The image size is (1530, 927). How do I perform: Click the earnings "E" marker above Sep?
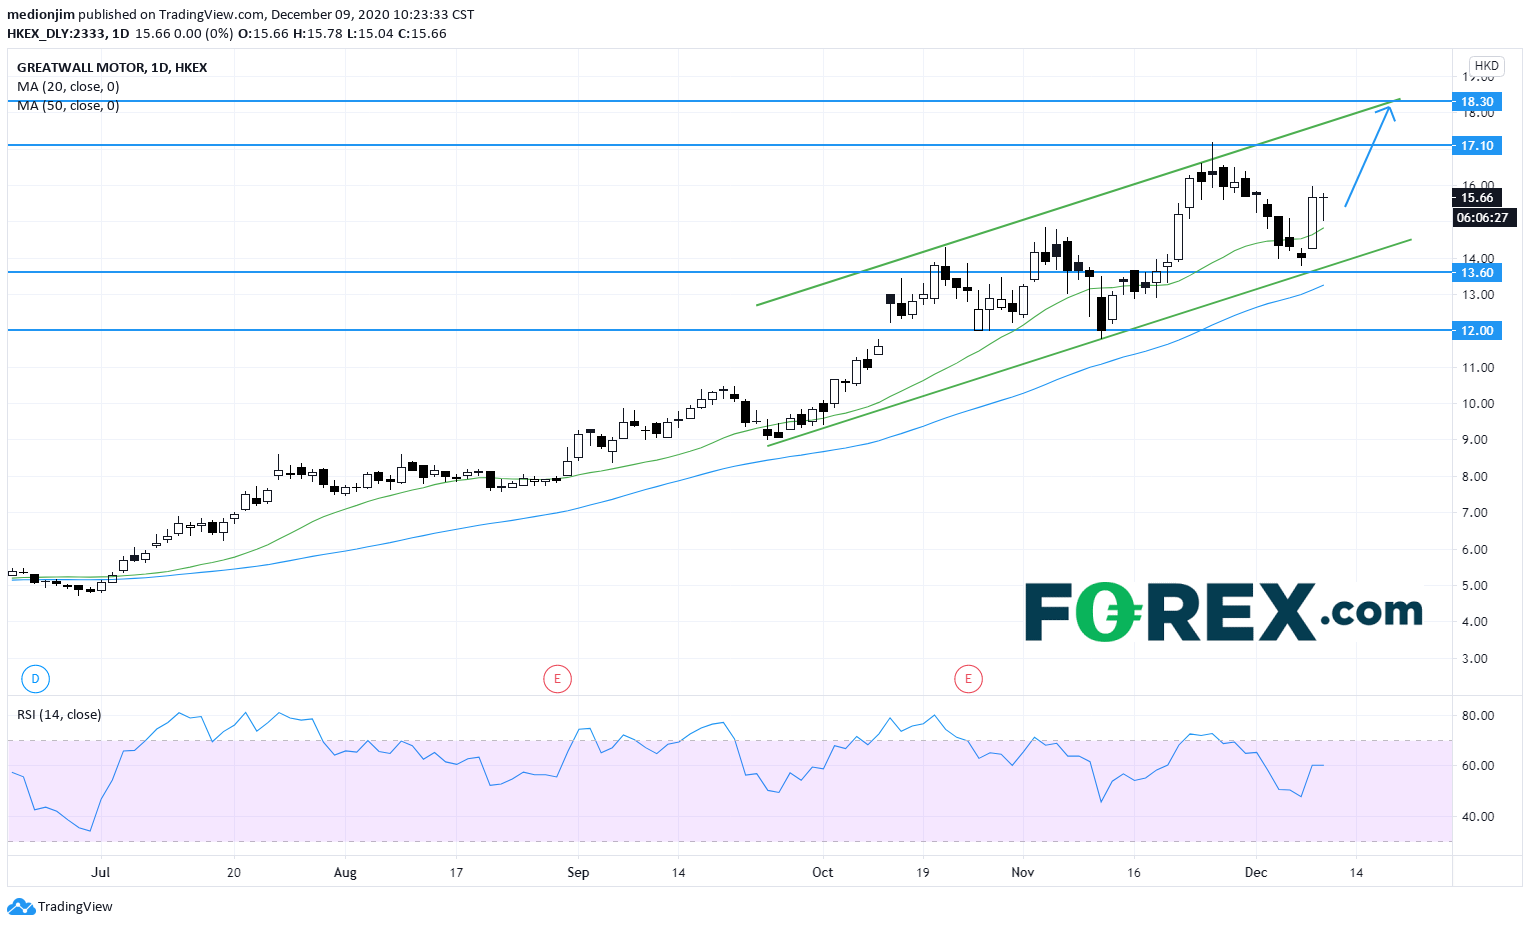(557, 680)
